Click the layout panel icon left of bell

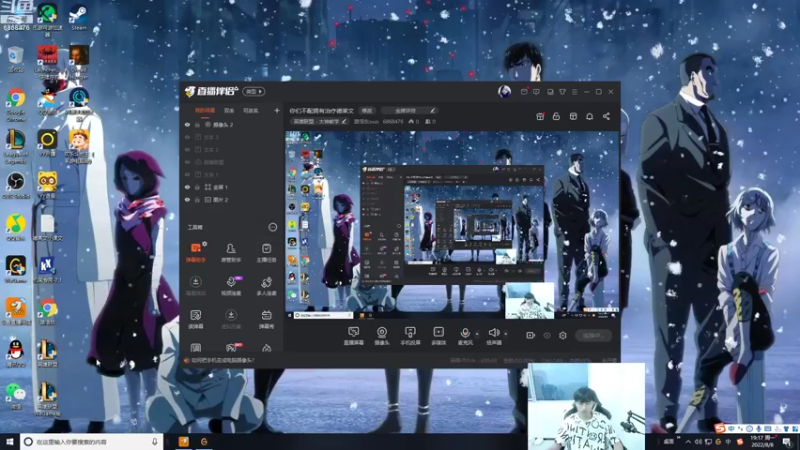[x=573, y=116]
